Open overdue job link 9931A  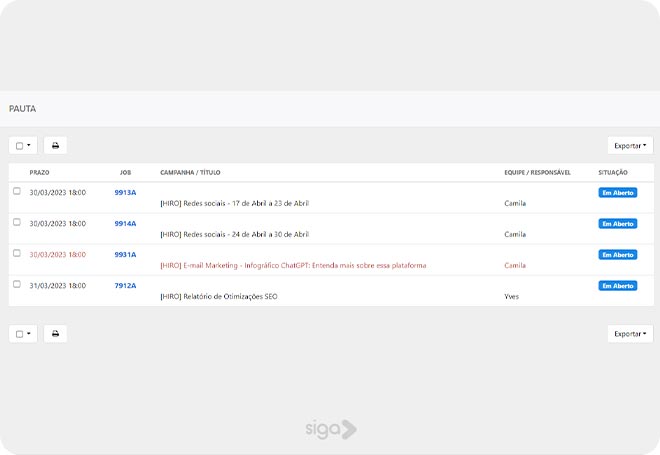tap(125, 254)
